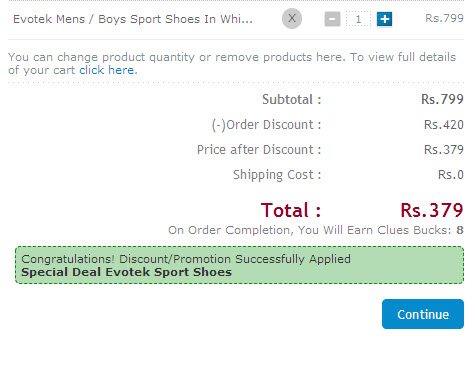The width and height of the screenshot is (475, 374).
Task: Click the green promotion applied banner
Action: (x=239, y=265)
